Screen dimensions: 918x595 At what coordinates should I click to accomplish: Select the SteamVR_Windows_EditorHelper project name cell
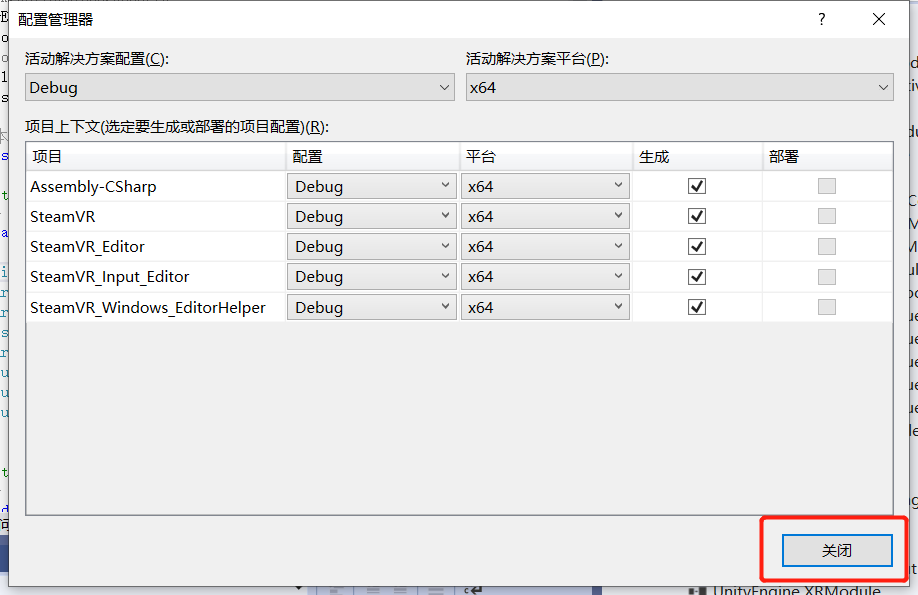pyautogui.click(x=148, y=307)
